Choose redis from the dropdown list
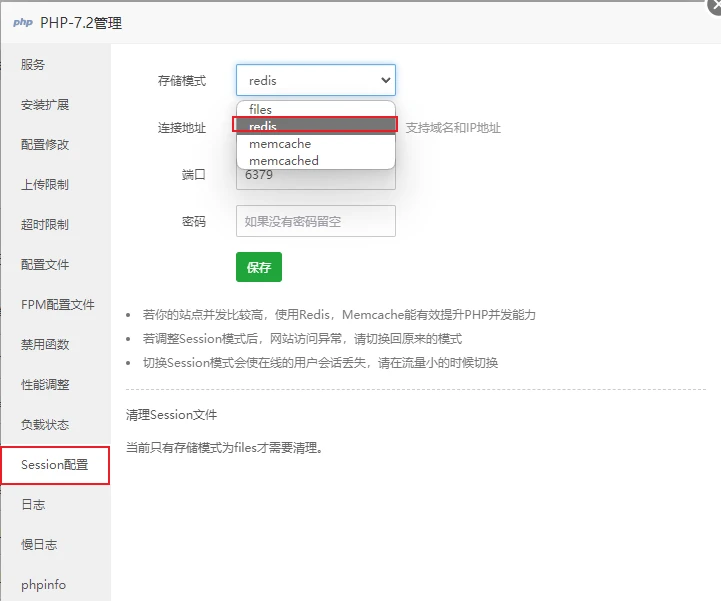This screenshot has width=721, height=601. [x=315, y=126]
